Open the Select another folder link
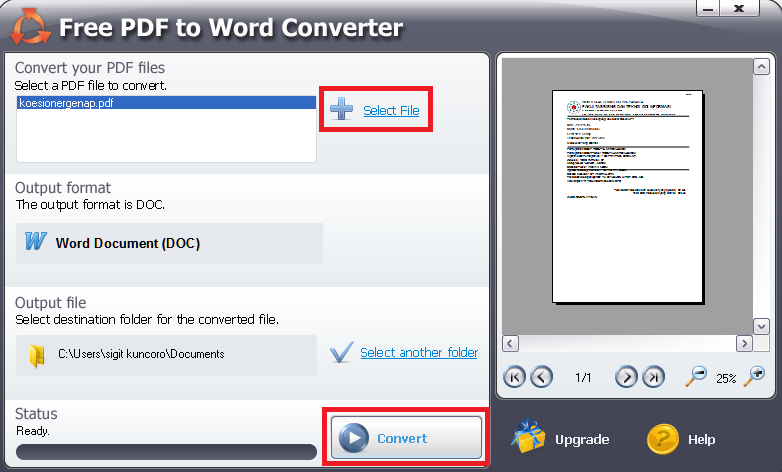This screenshot has width=782, height=472. (419, 353)
